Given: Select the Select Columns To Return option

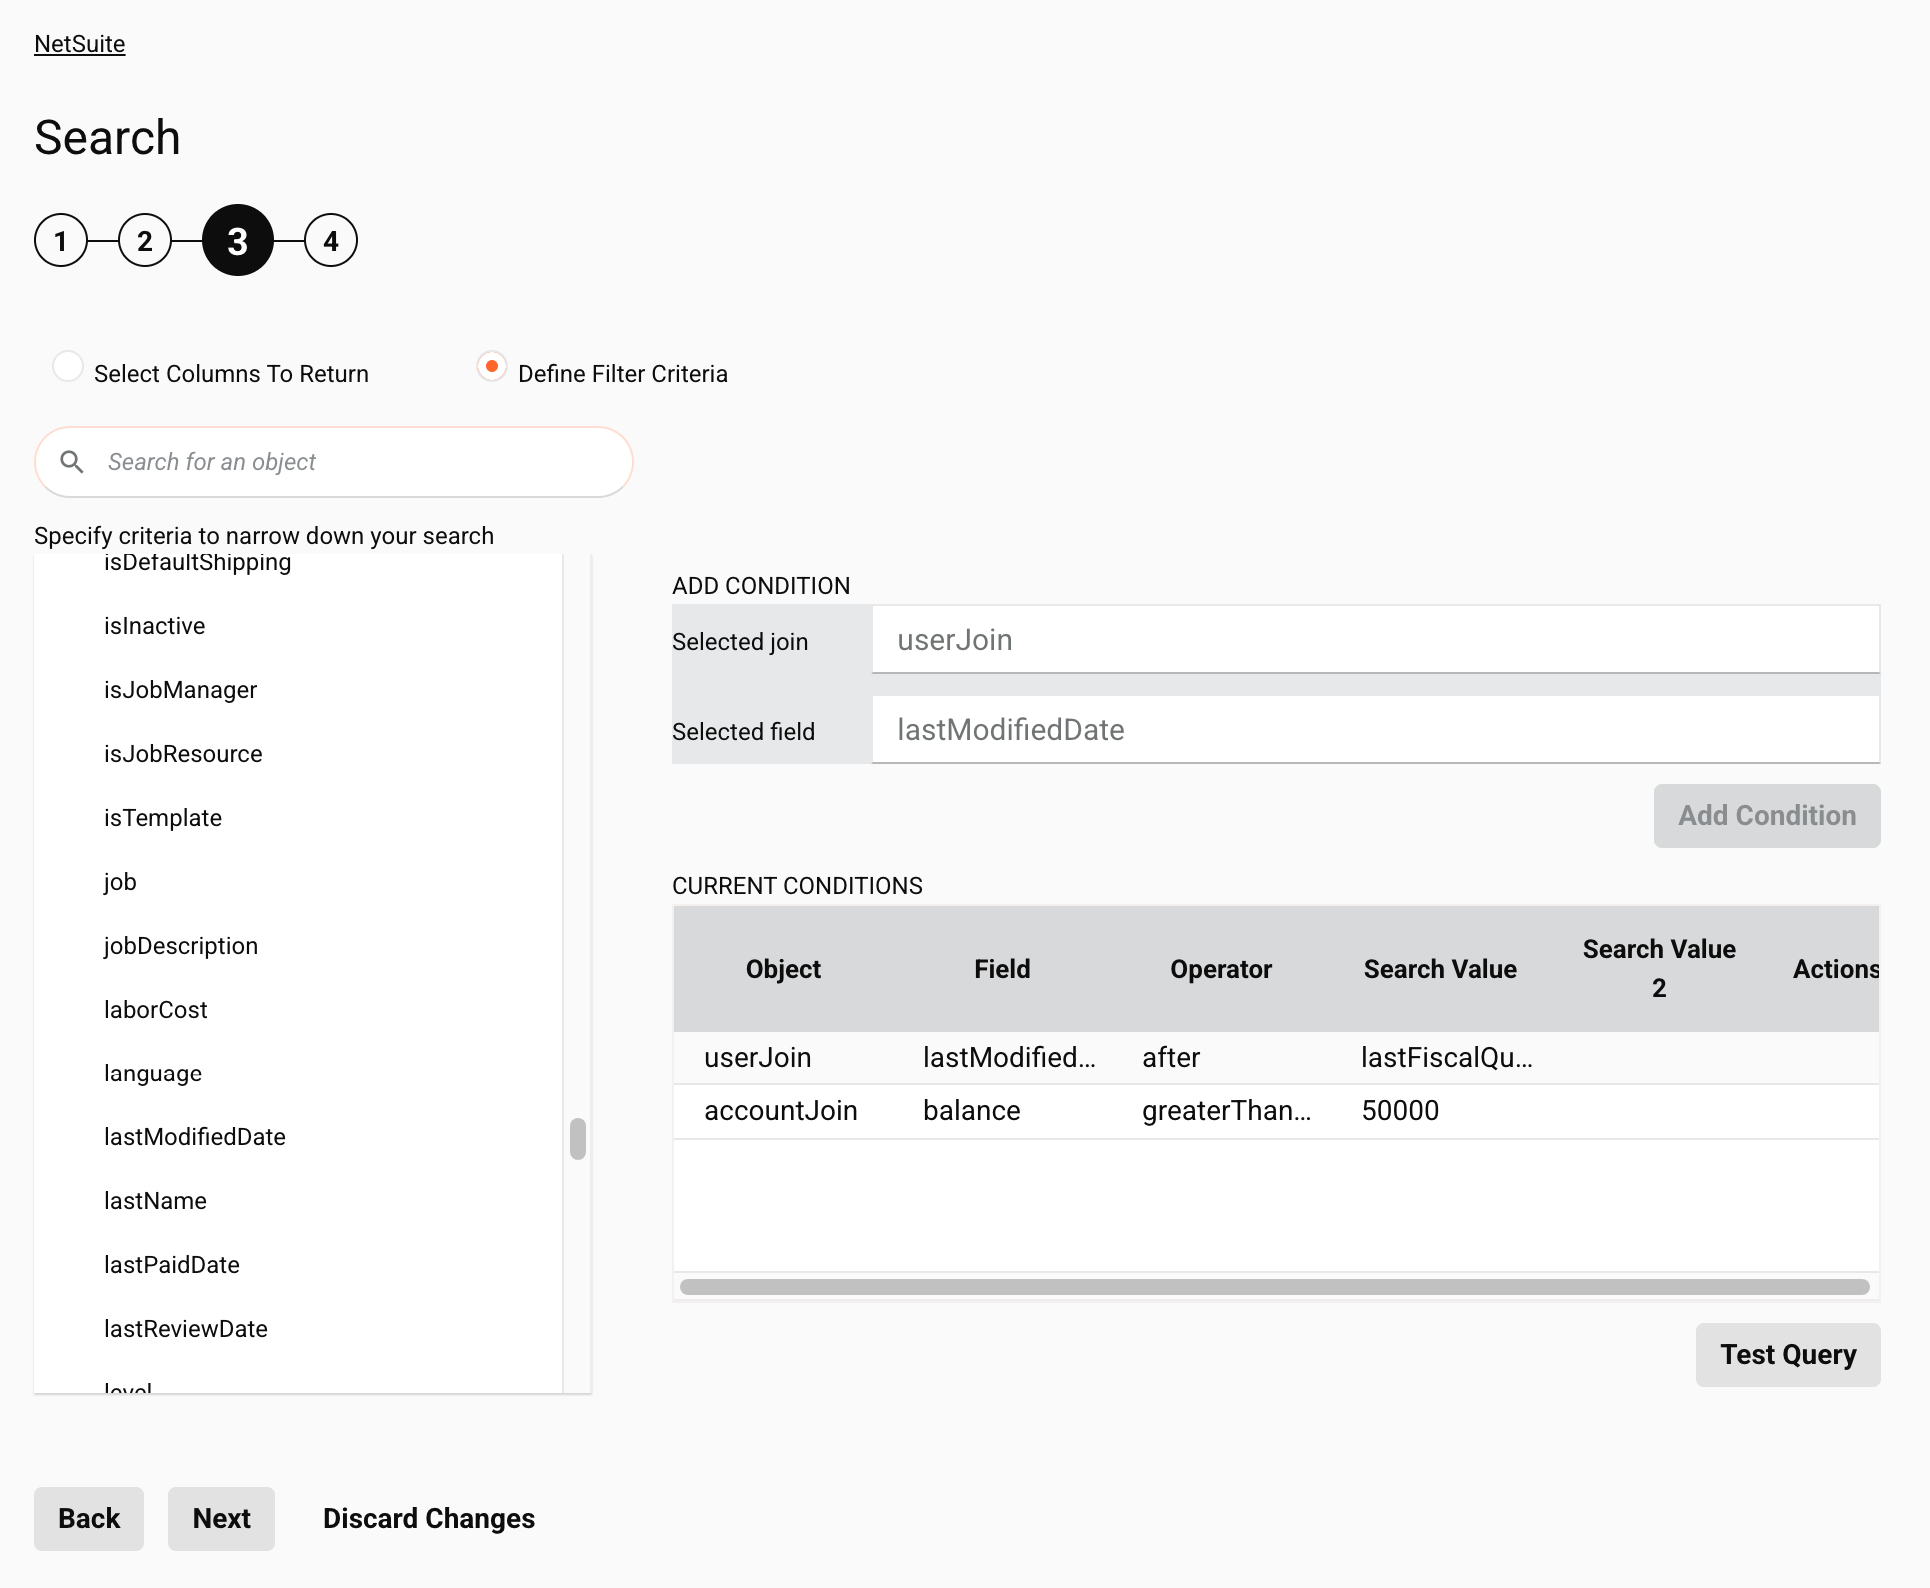Looking at the screenshot, I should point(68,367).
